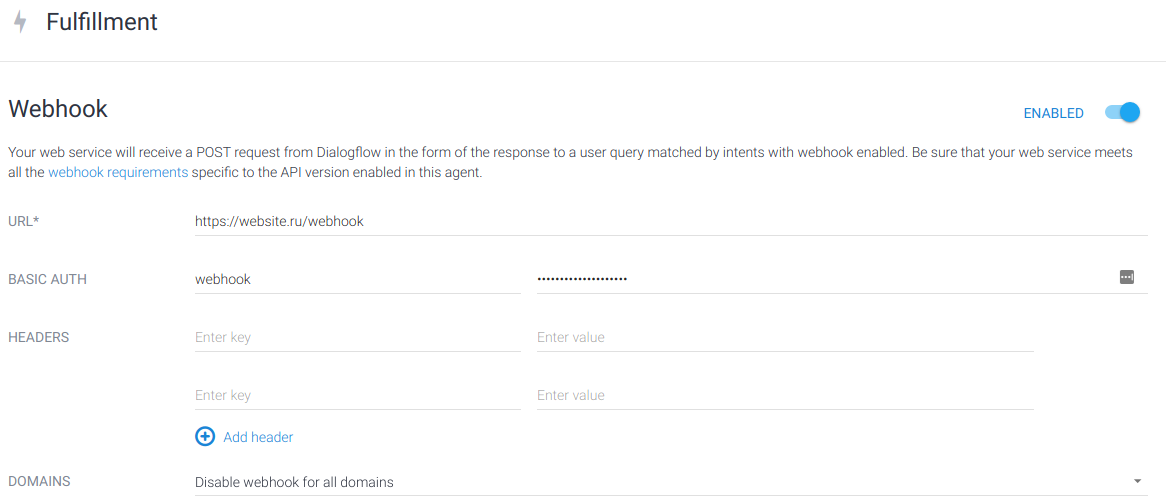Image resolution: width=1166 pixels, height=497 pixels.
Task: Focus the first header Enter value field
Action: (x=784, y=337)
